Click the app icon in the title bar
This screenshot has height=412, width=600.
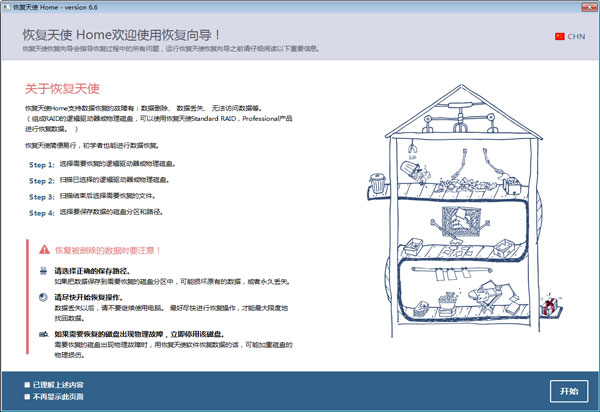pos(9,7)
